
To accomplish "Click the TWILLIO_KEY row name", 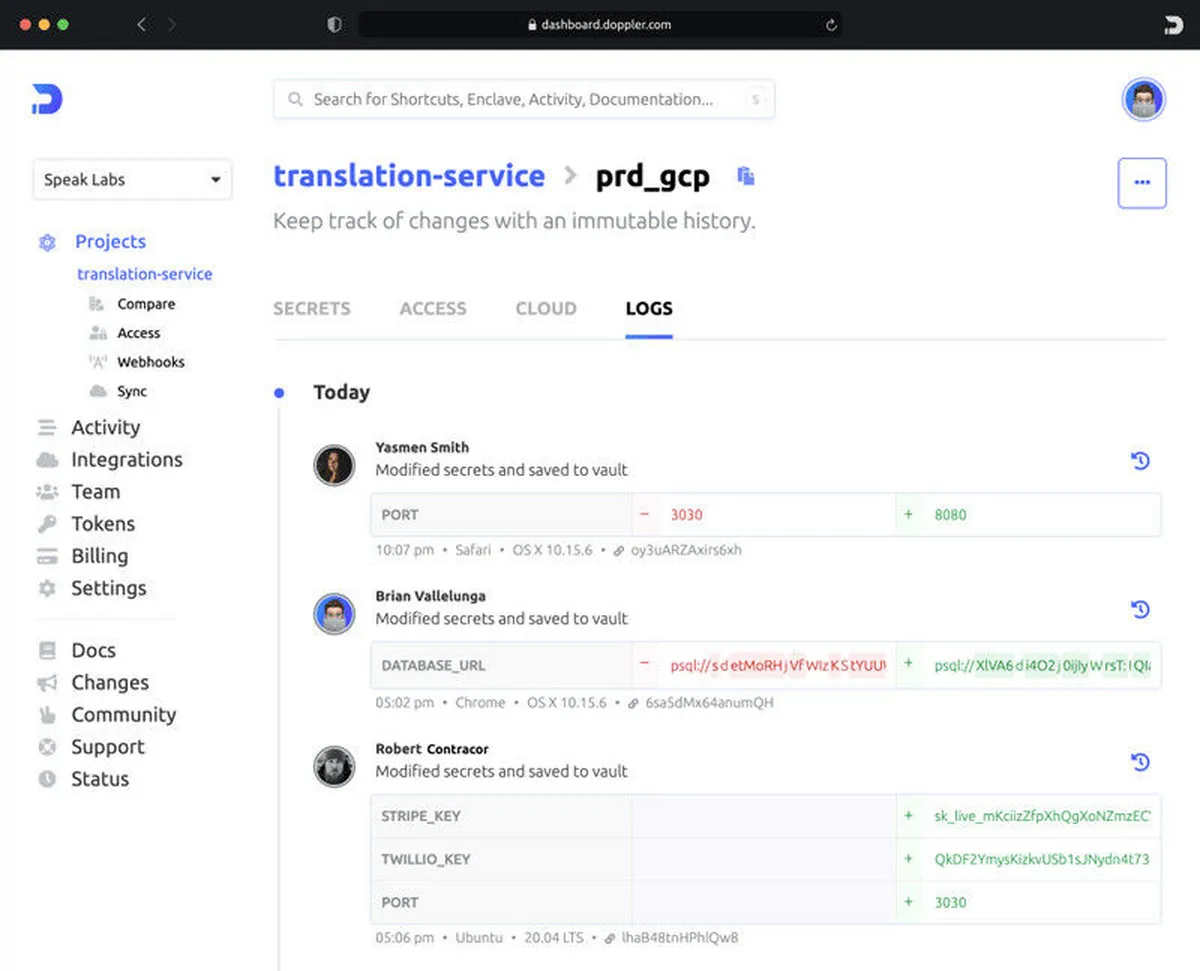I will [x=426, y=859].
